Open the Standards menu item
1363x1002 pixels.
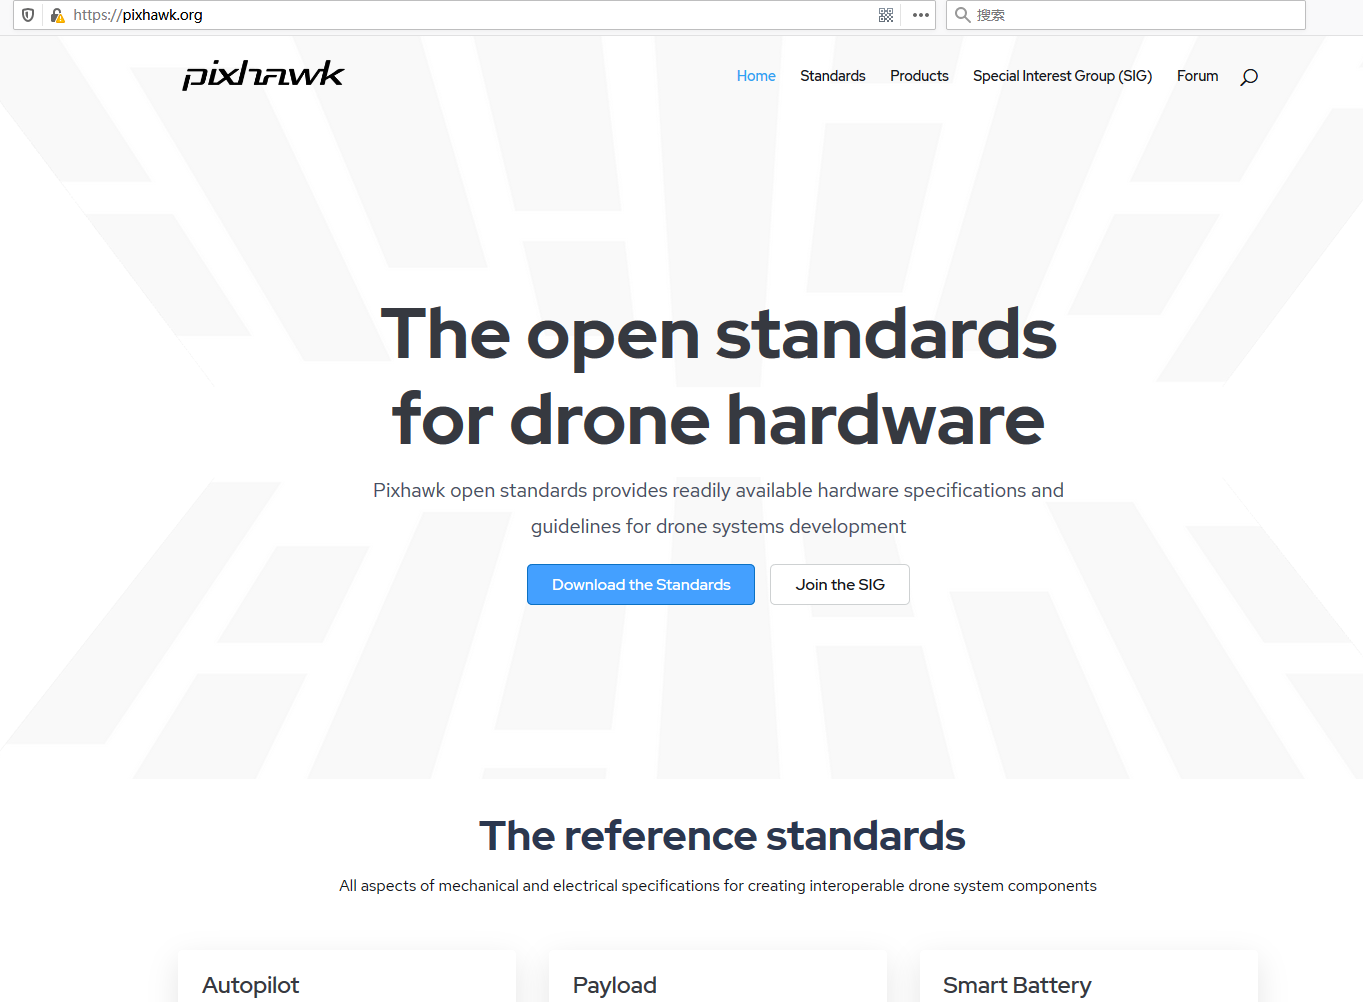coord(833,76)
